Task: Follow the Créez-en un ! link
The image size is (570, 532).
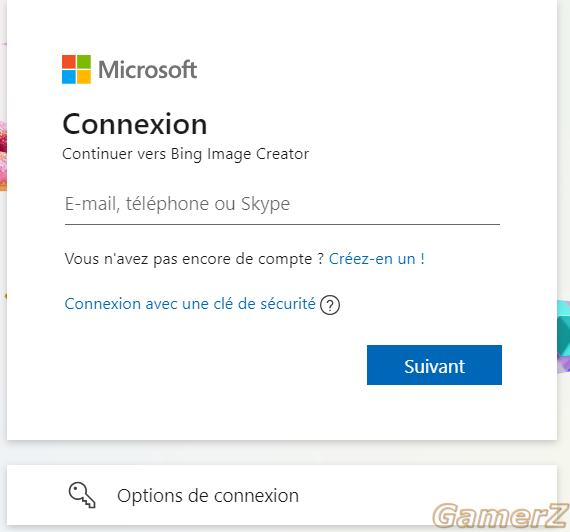Action: (377, 259)
